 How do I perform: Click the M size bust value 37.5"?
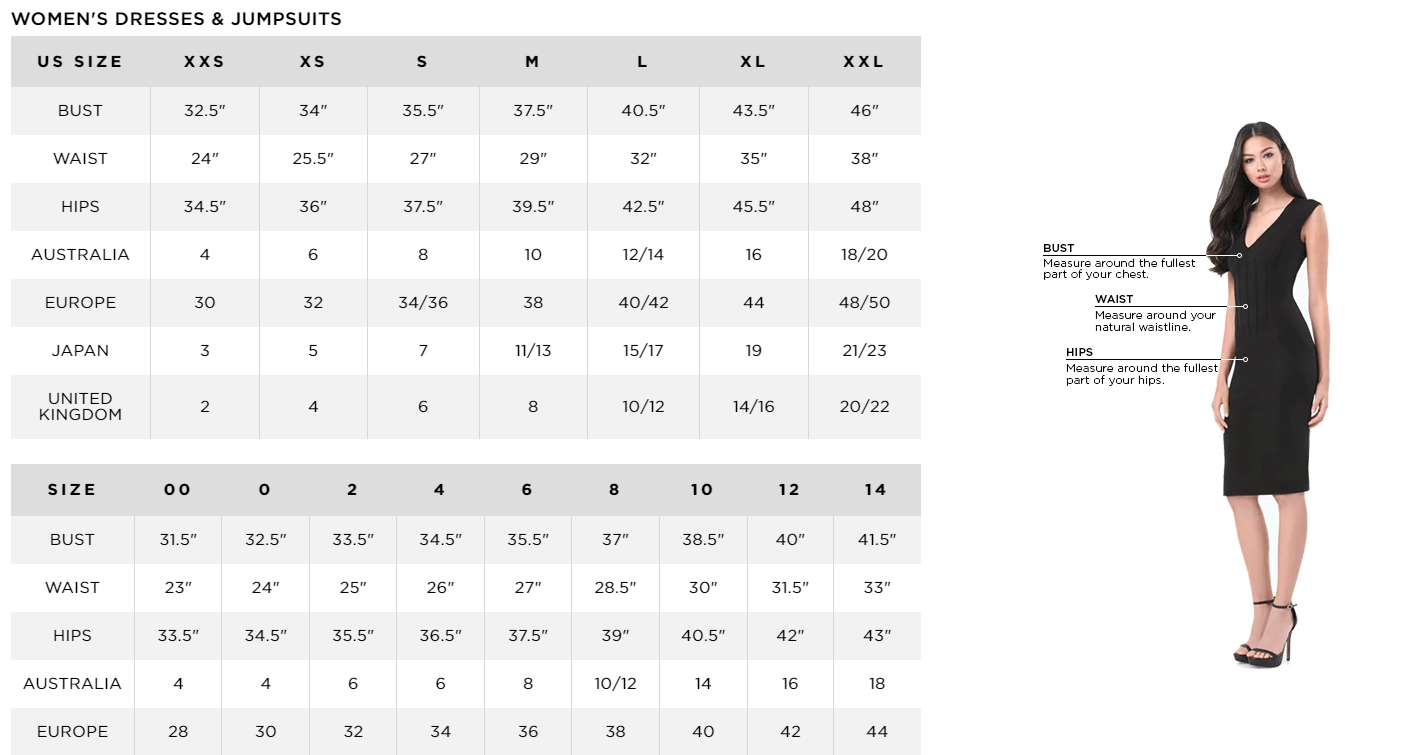click(x=533, y=111)
